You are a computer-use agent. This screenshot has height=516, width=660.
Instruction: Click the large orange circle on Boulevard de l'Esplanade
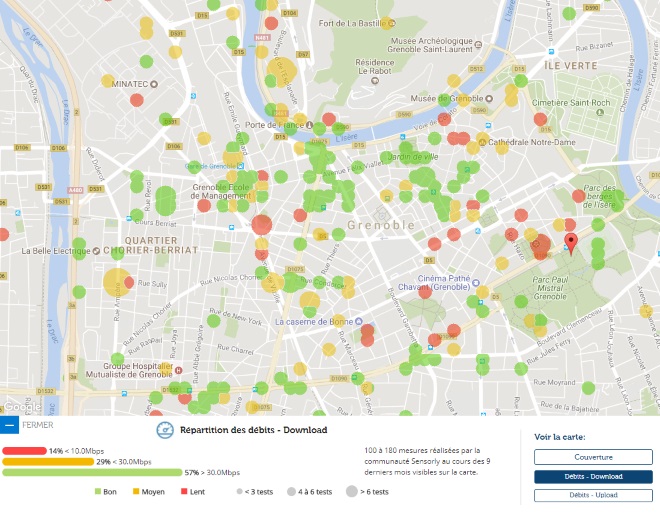pyautogui.click(x=282, y=72)
